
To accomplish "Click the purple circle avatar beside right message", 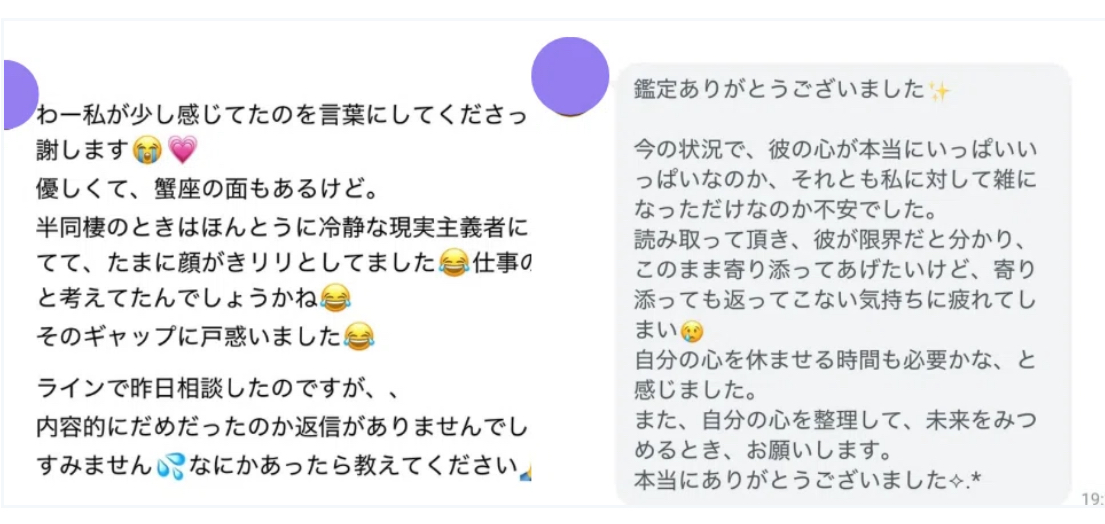I will [x=570, y=76].
